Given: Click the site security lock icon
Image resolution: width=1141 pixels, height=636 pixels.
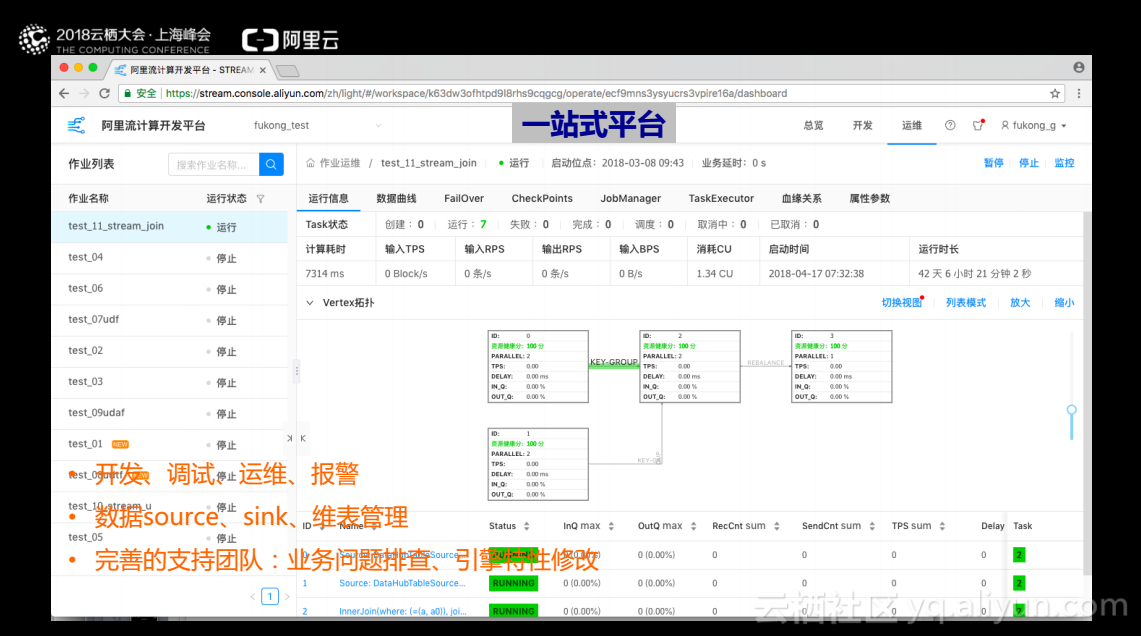Looking at the screenshot, I should point(128,93).
